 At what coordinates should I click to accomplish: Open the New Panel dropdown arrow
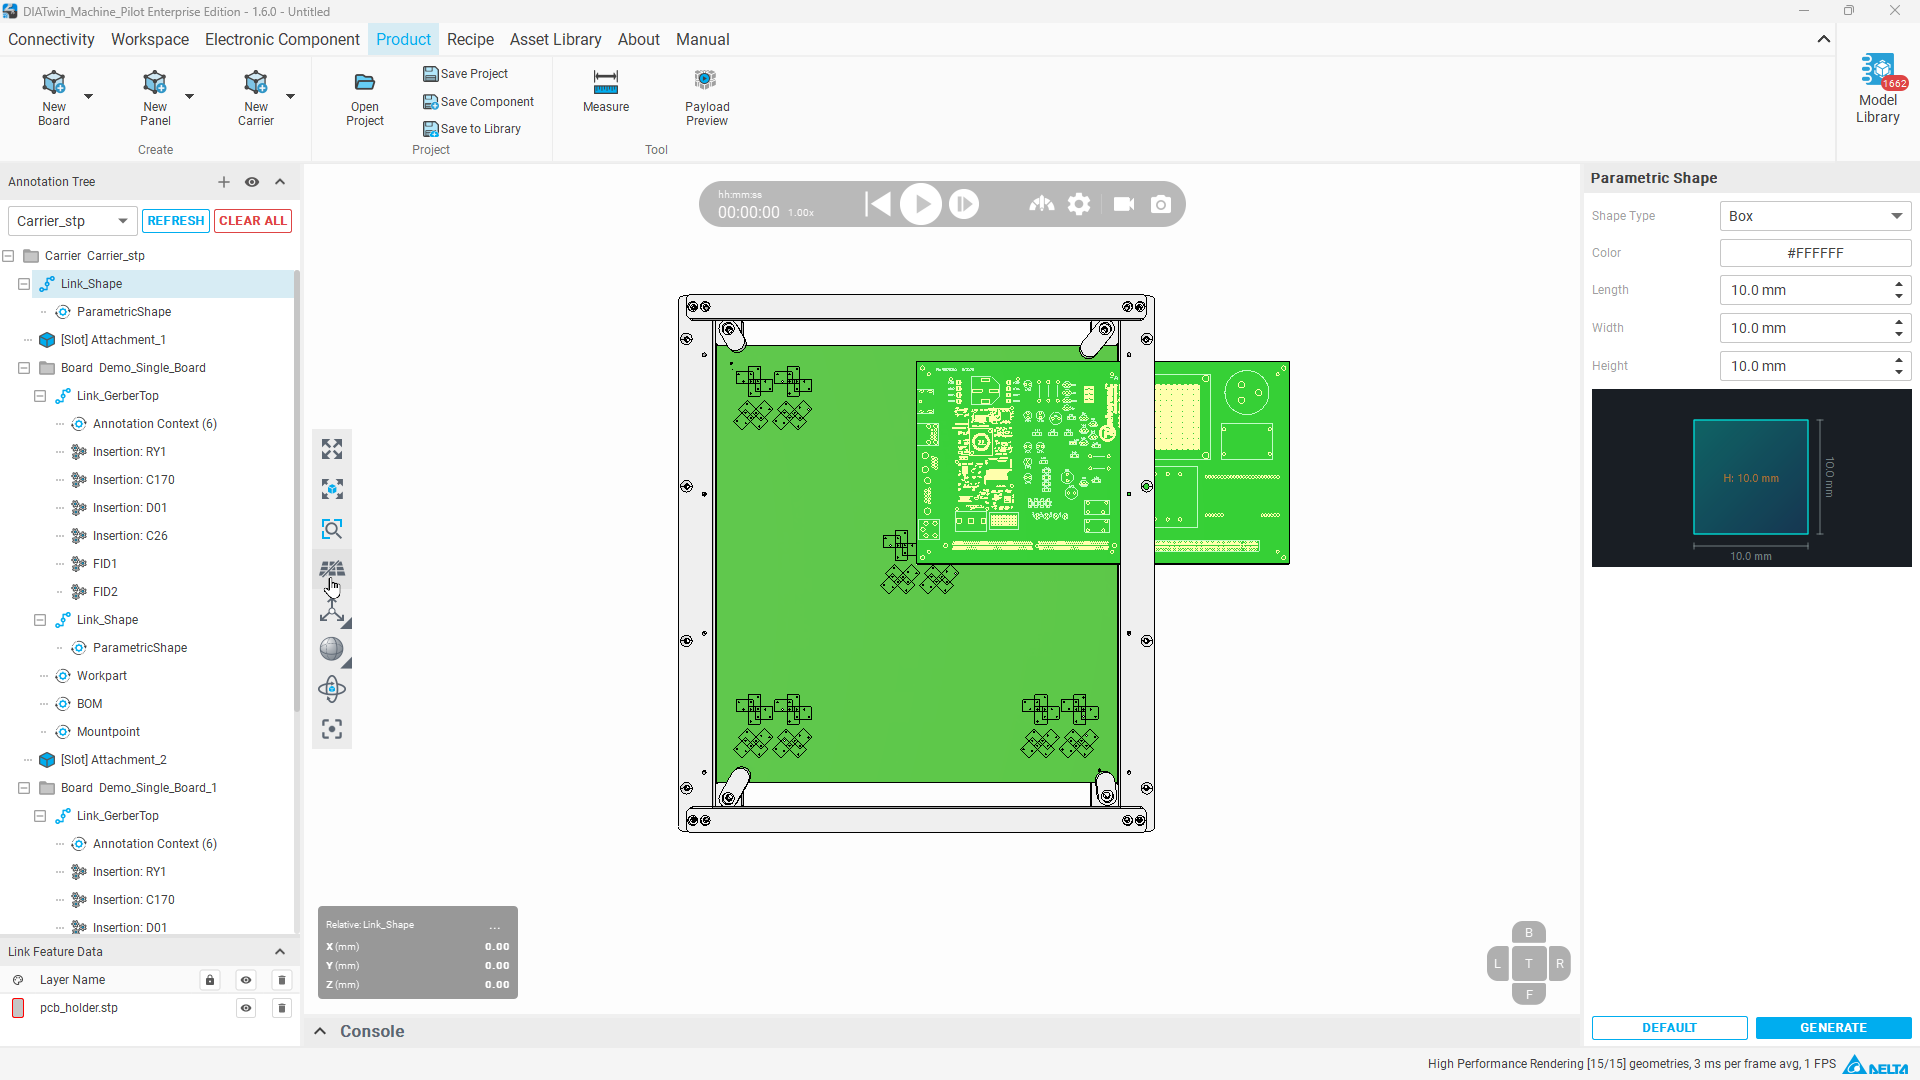pos(190,96)
